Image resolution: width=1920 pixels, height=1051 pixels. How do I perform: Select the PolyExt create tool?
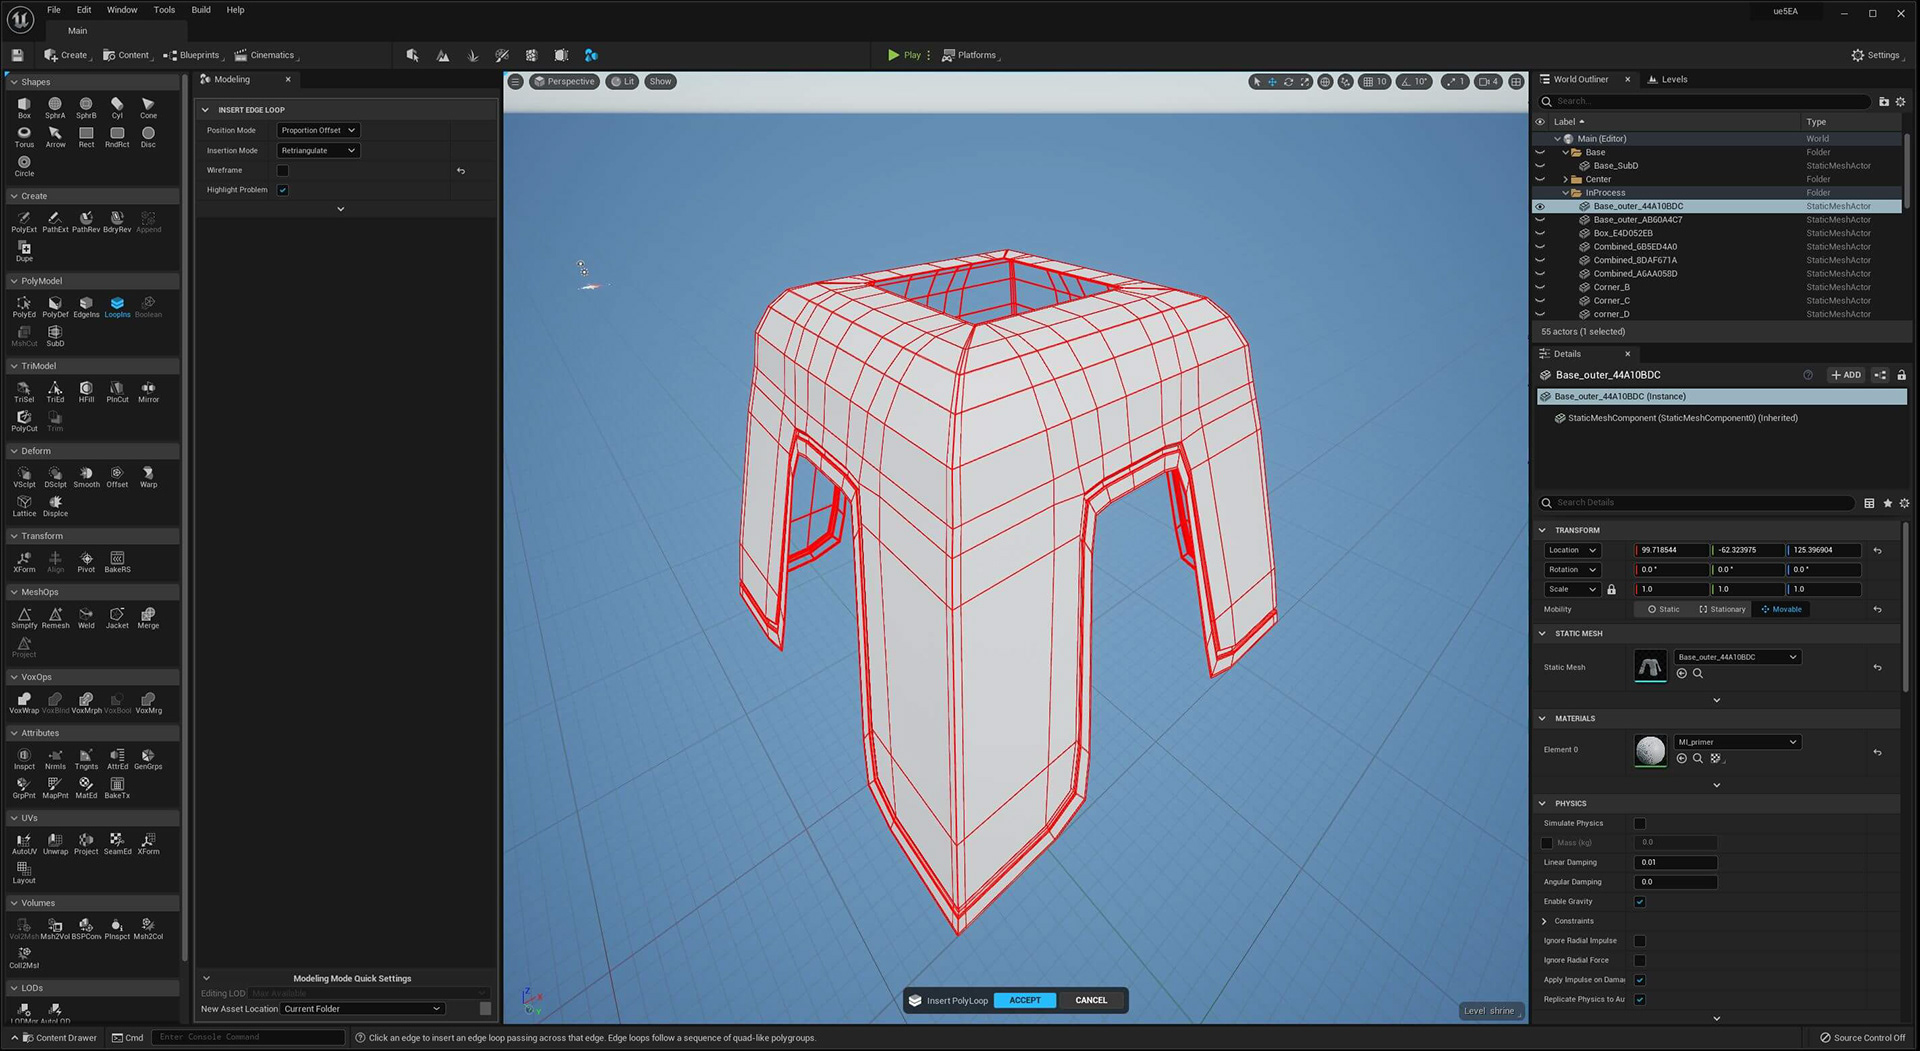tap(24, 221)
